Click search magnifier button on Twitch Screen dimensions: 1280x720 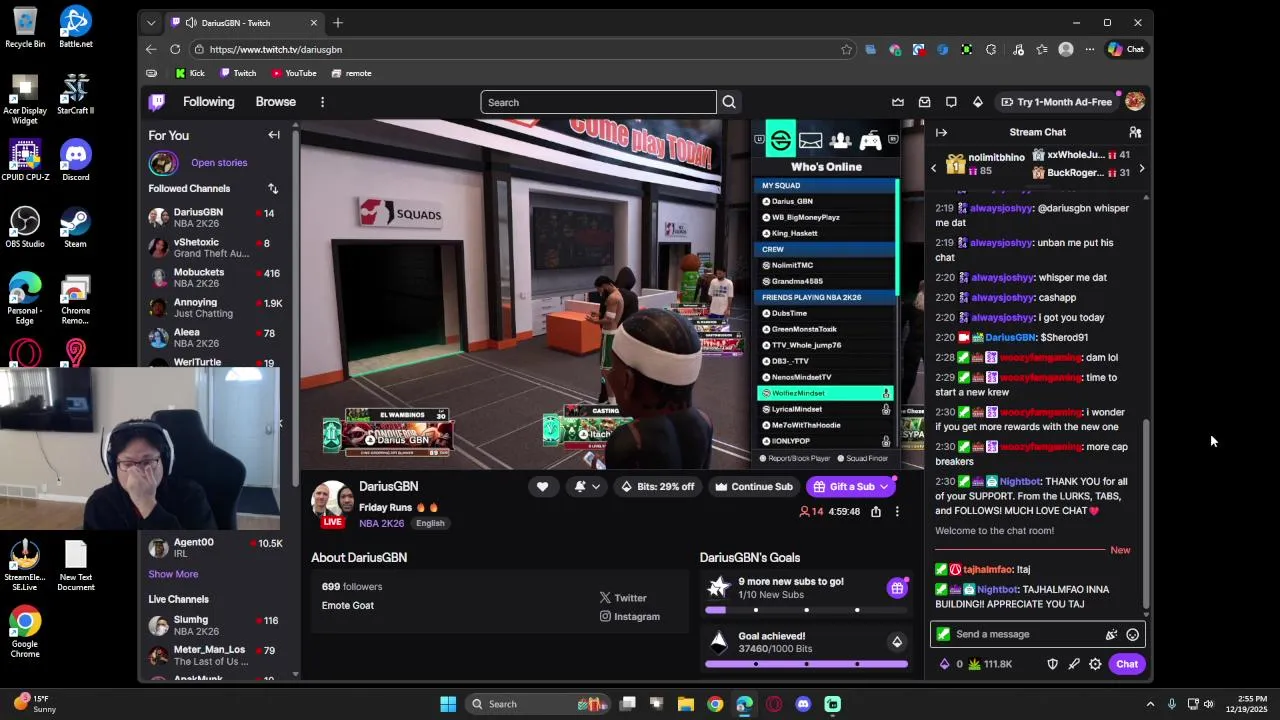pyautogui.click(x=729, y=102)
